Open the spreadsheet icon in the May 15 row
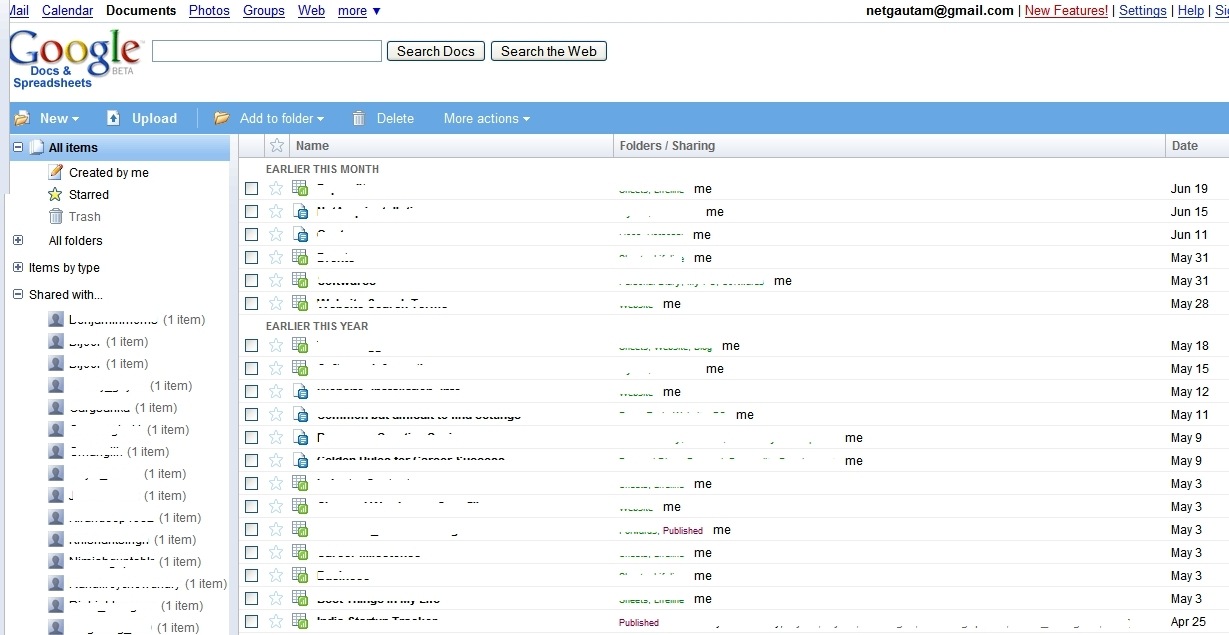The height and width of the screenshot is (635, 1229). (300, 368)
